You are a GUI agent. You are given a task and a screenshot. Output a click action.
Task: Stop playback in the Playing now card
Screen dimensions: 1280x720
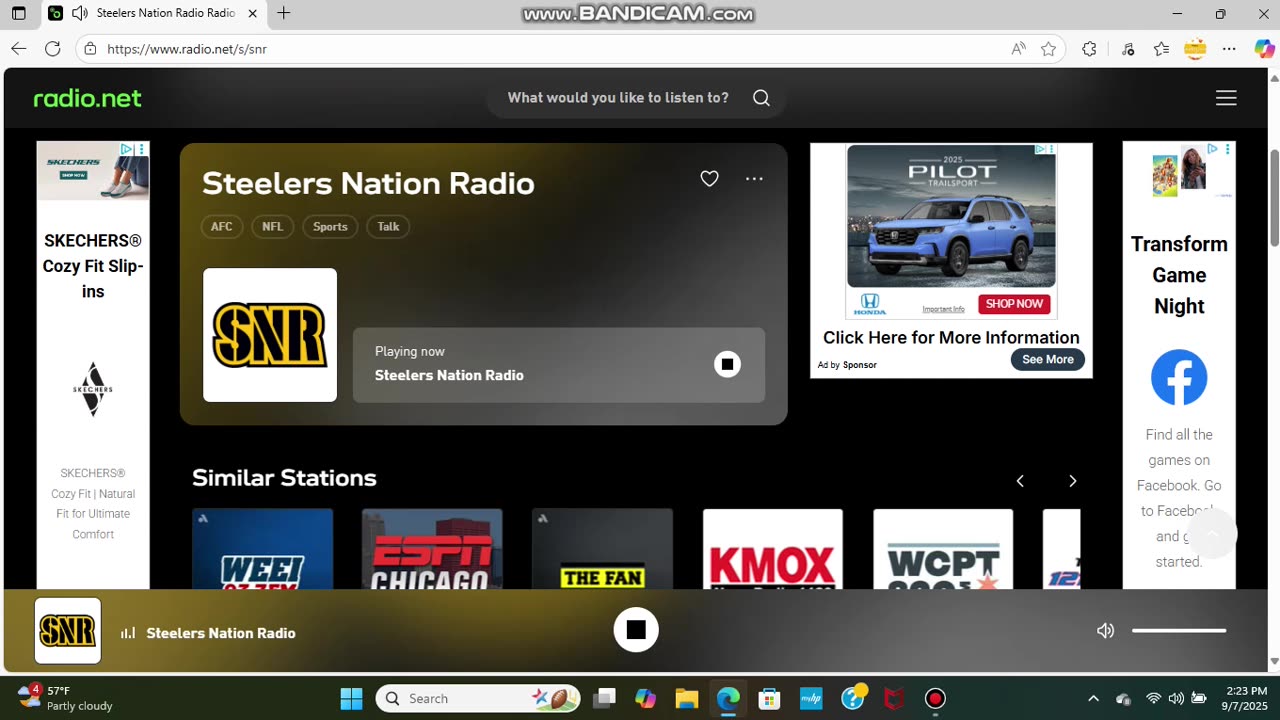coord(727,364)
